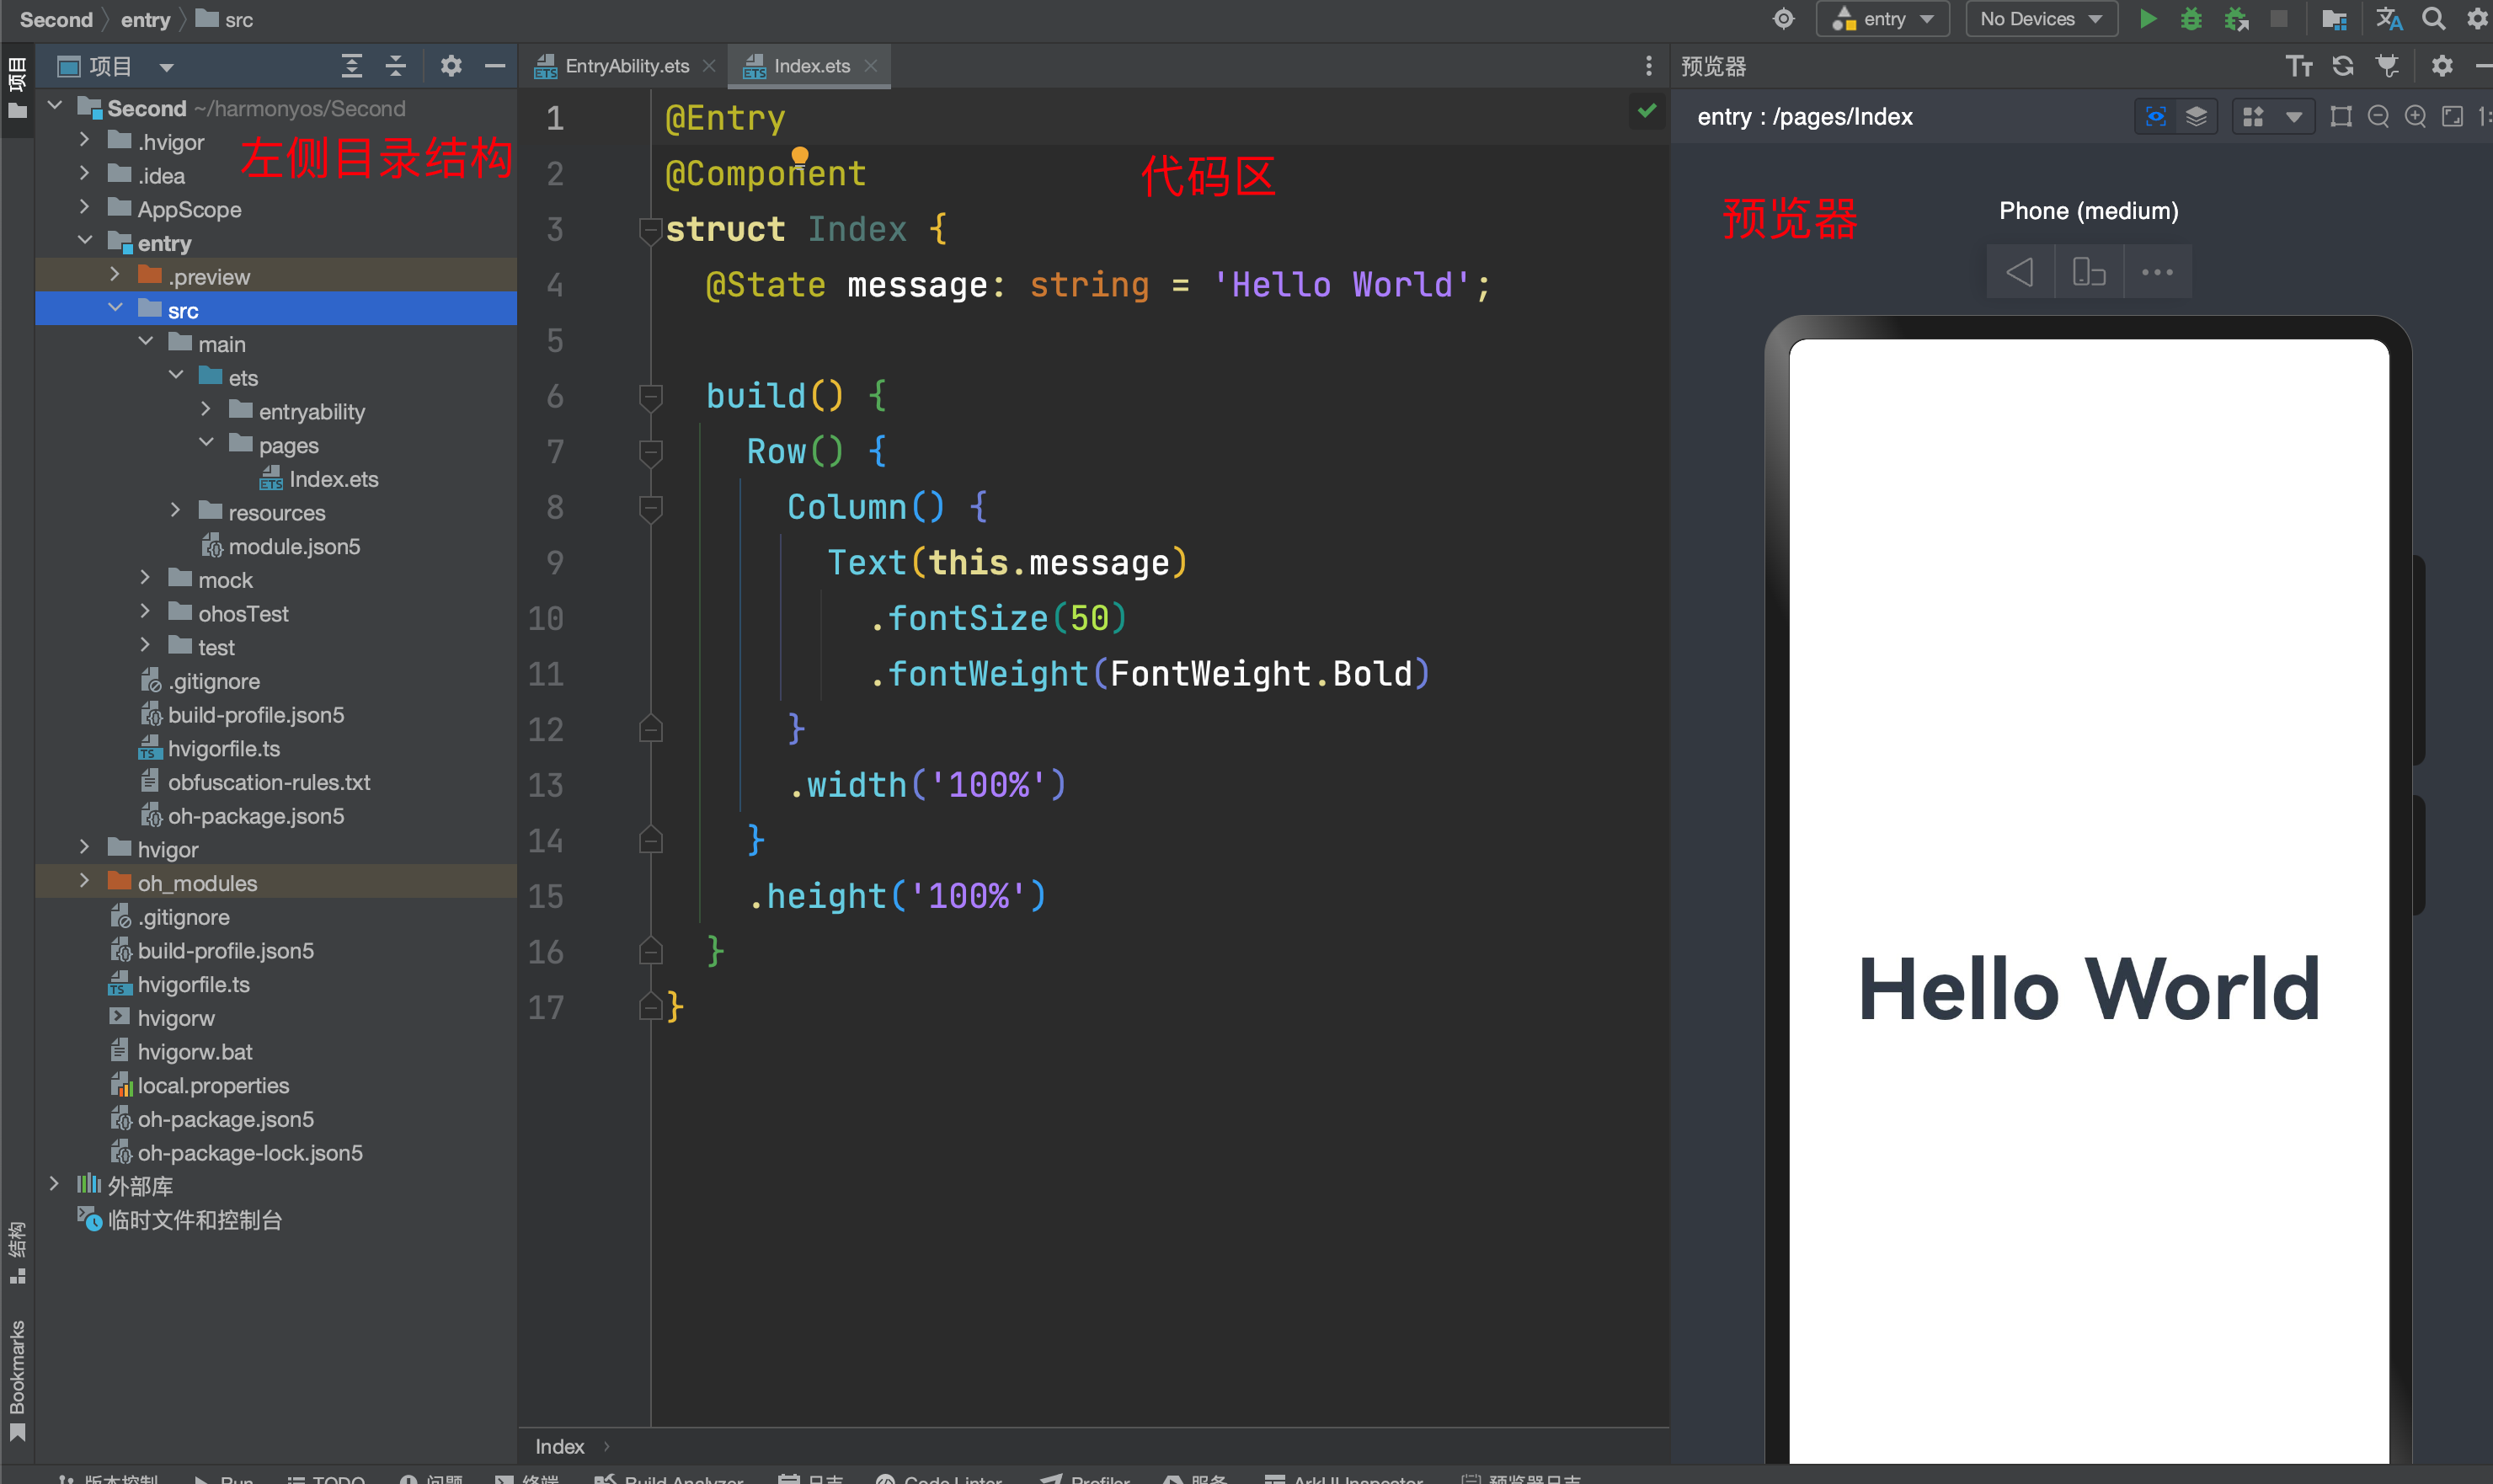
Task: Click the green Run button
Action: point(2147,19)
